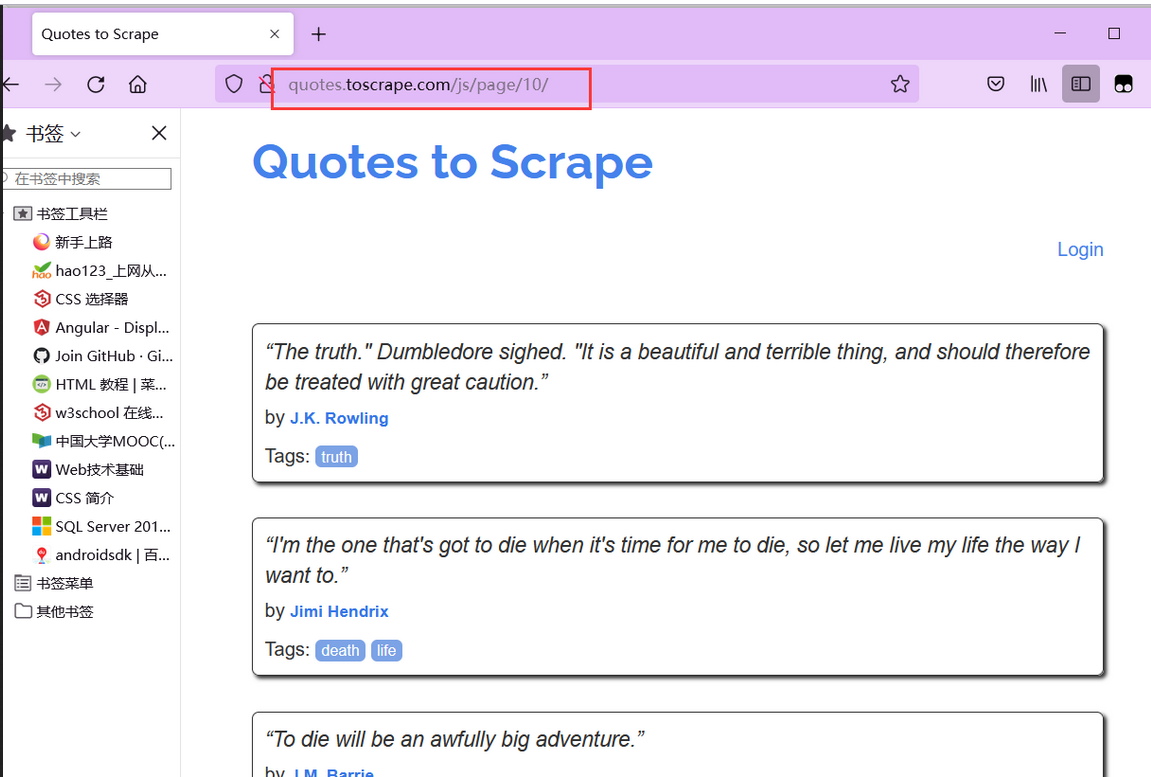Minimize the Firefox window
The height and width of the screenshot is (777, 1151).
click(x=1060, y=33)
